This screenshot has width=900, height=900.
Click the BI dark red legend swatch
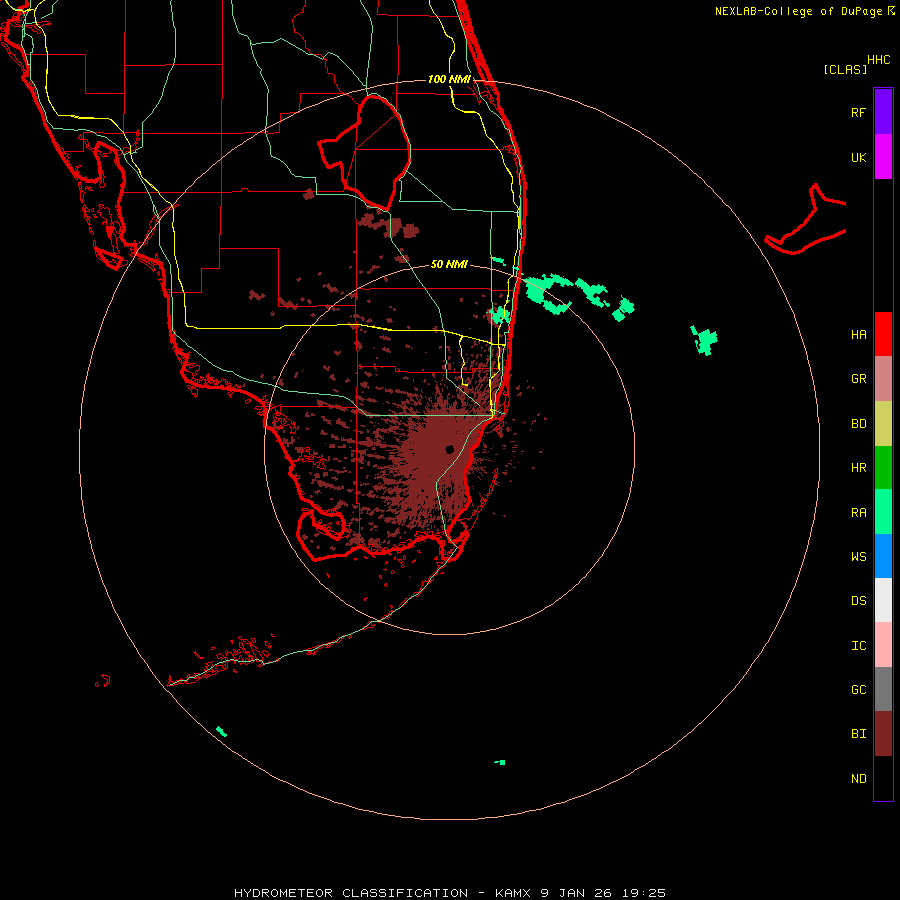click(883, 734)
